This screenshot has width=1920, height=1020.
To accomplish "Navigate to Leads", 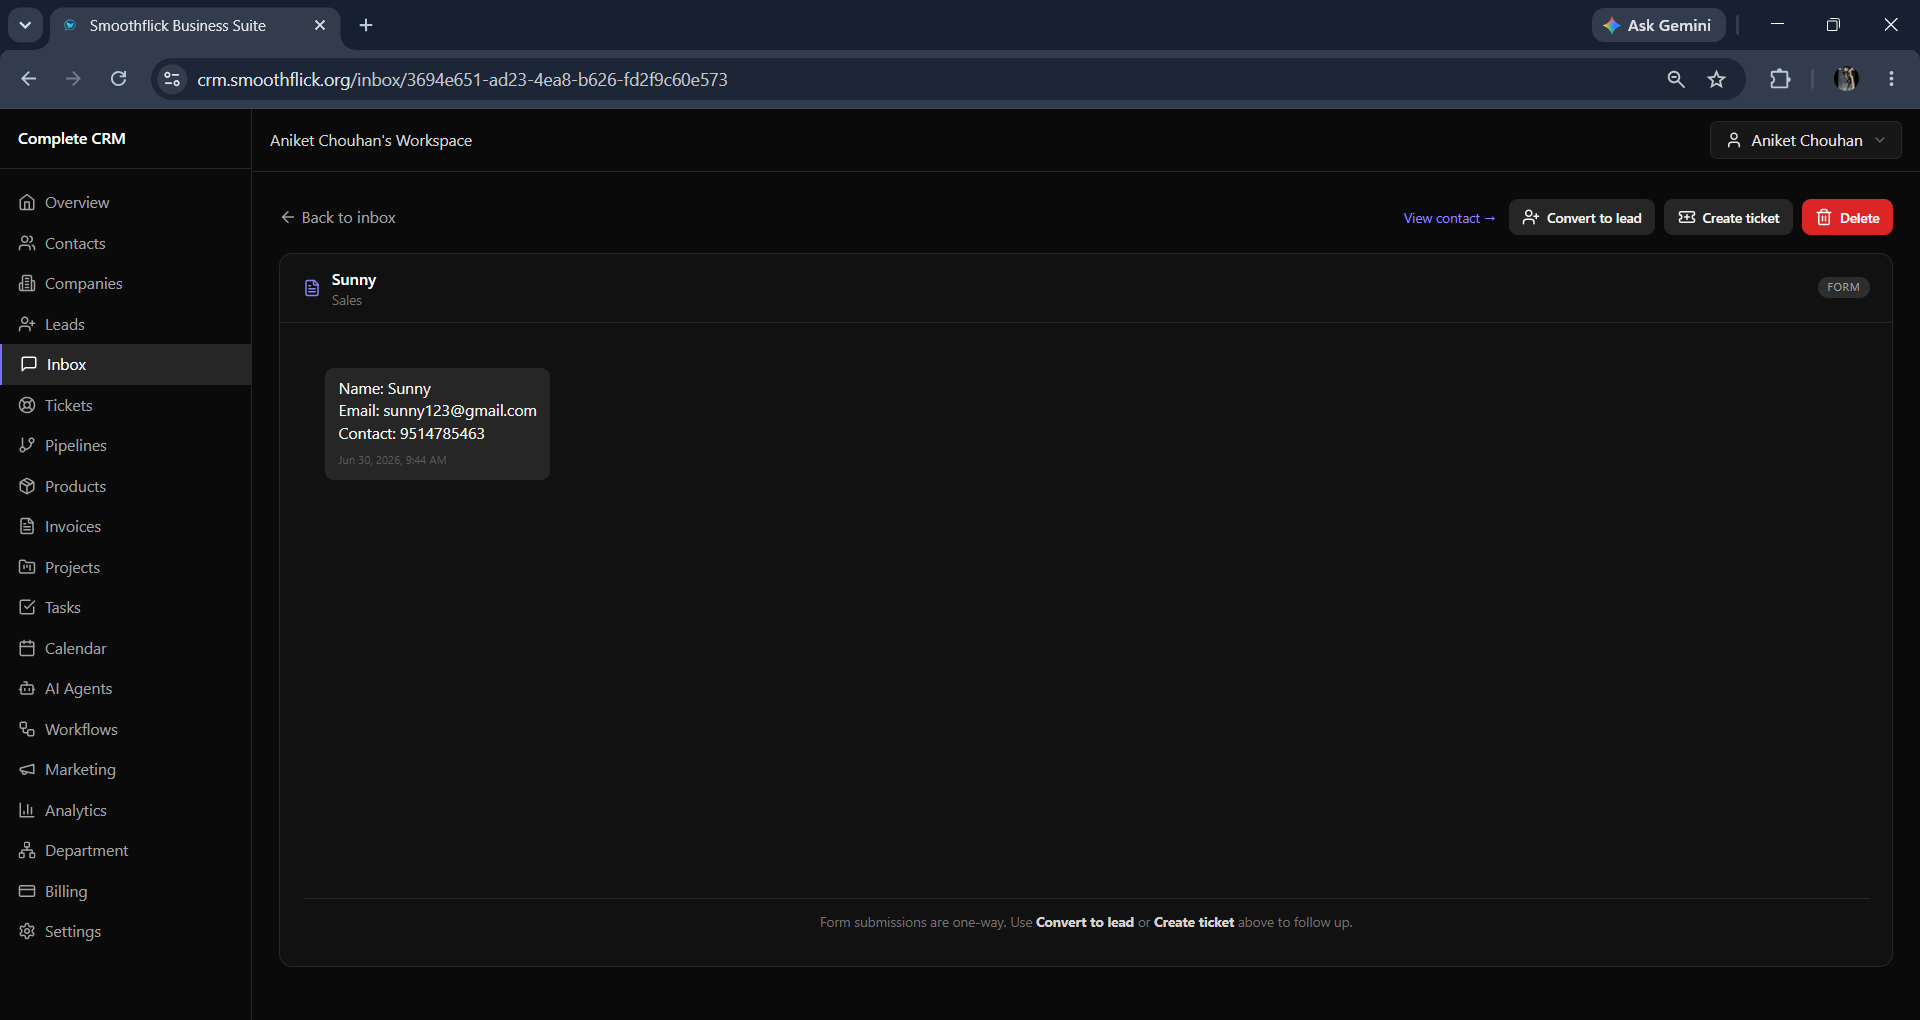I will [x=125, y=324].
